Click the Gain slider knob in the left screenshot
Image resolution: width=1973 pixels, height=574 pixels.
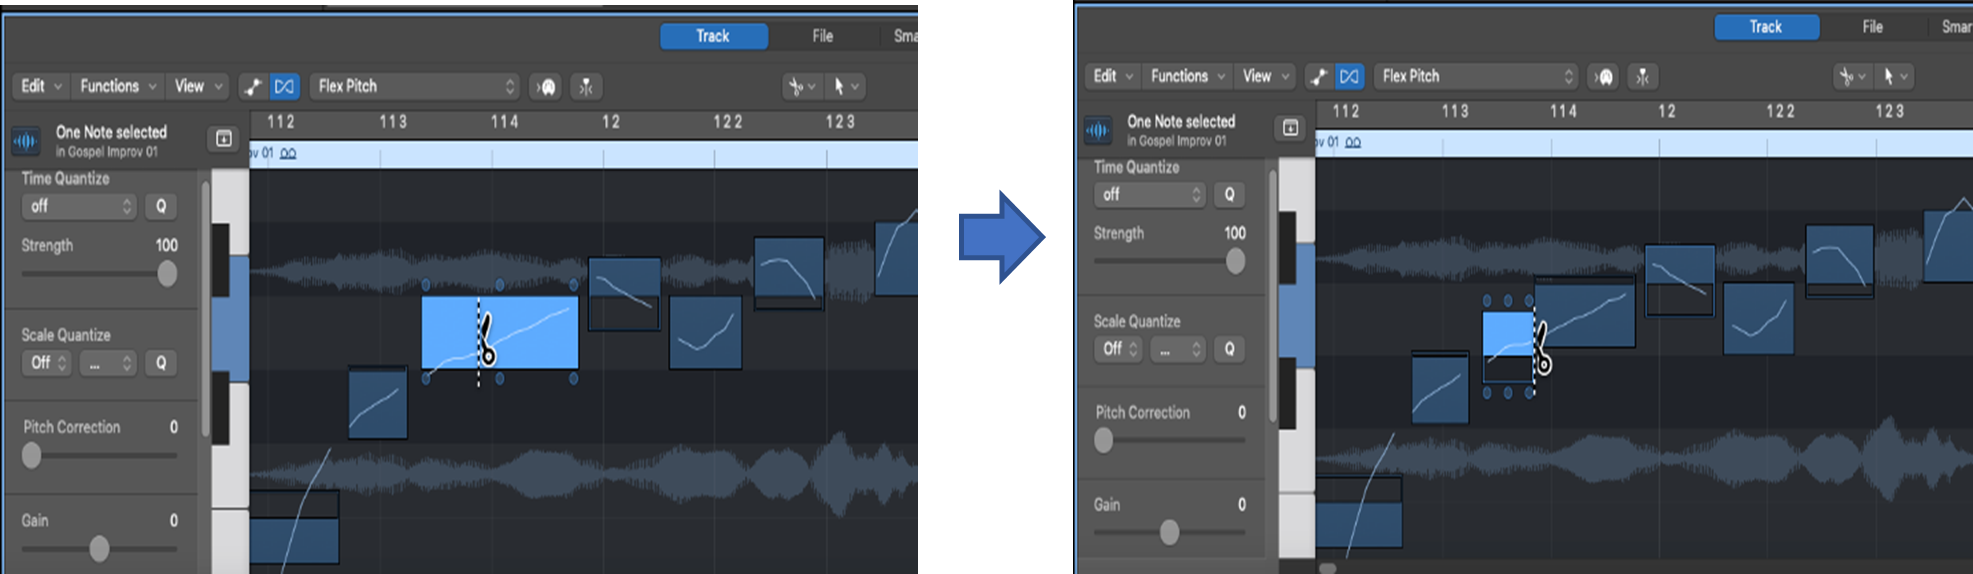coord(99,548)
